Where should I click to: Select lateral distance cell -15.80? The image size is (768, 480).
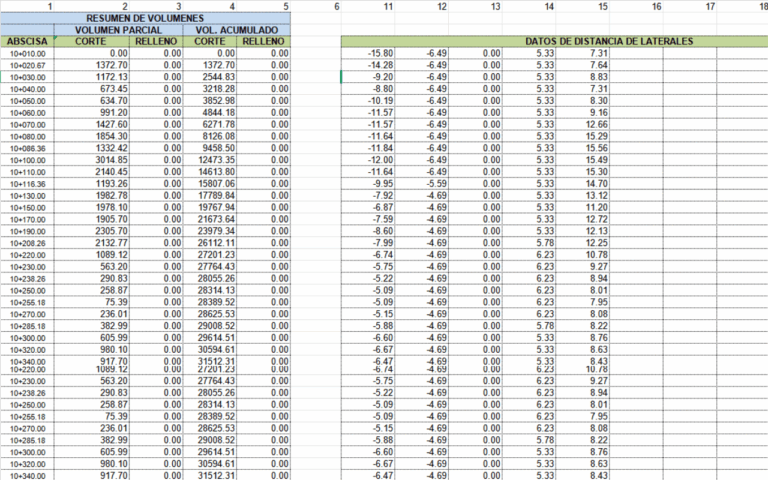pos(368,53)
